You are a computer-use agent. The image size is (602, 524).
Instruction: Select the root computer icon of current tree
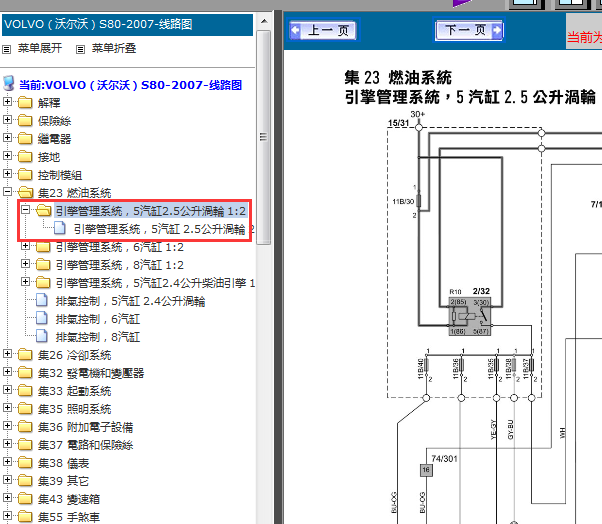point(8,83)
